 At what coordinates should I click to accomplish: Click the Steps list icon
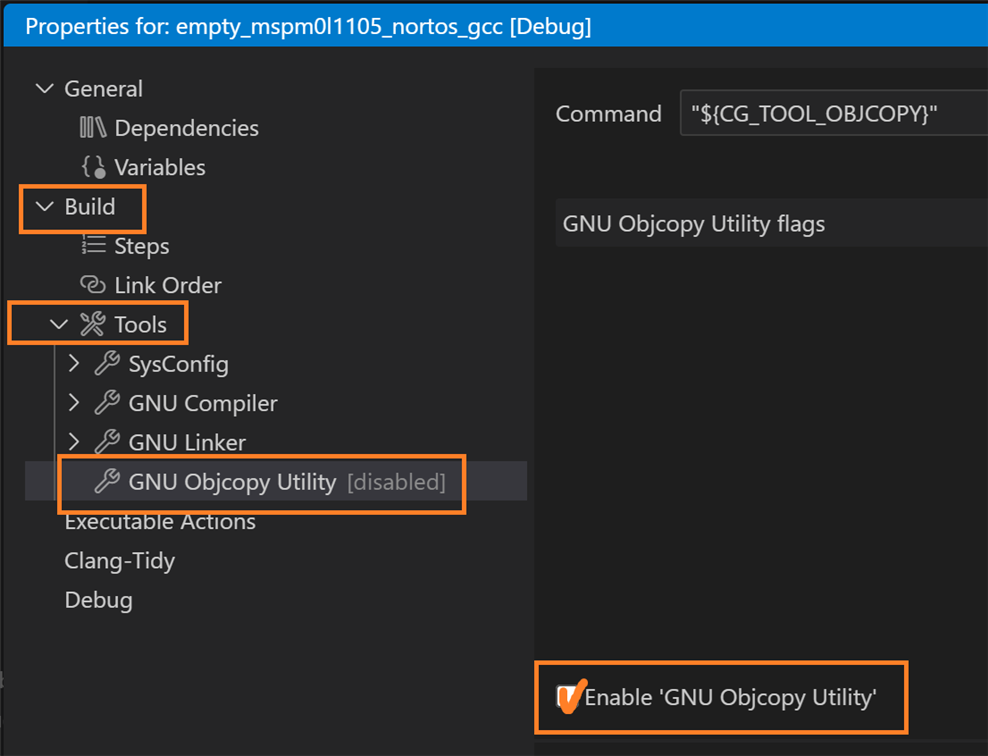tap(93, 246)
